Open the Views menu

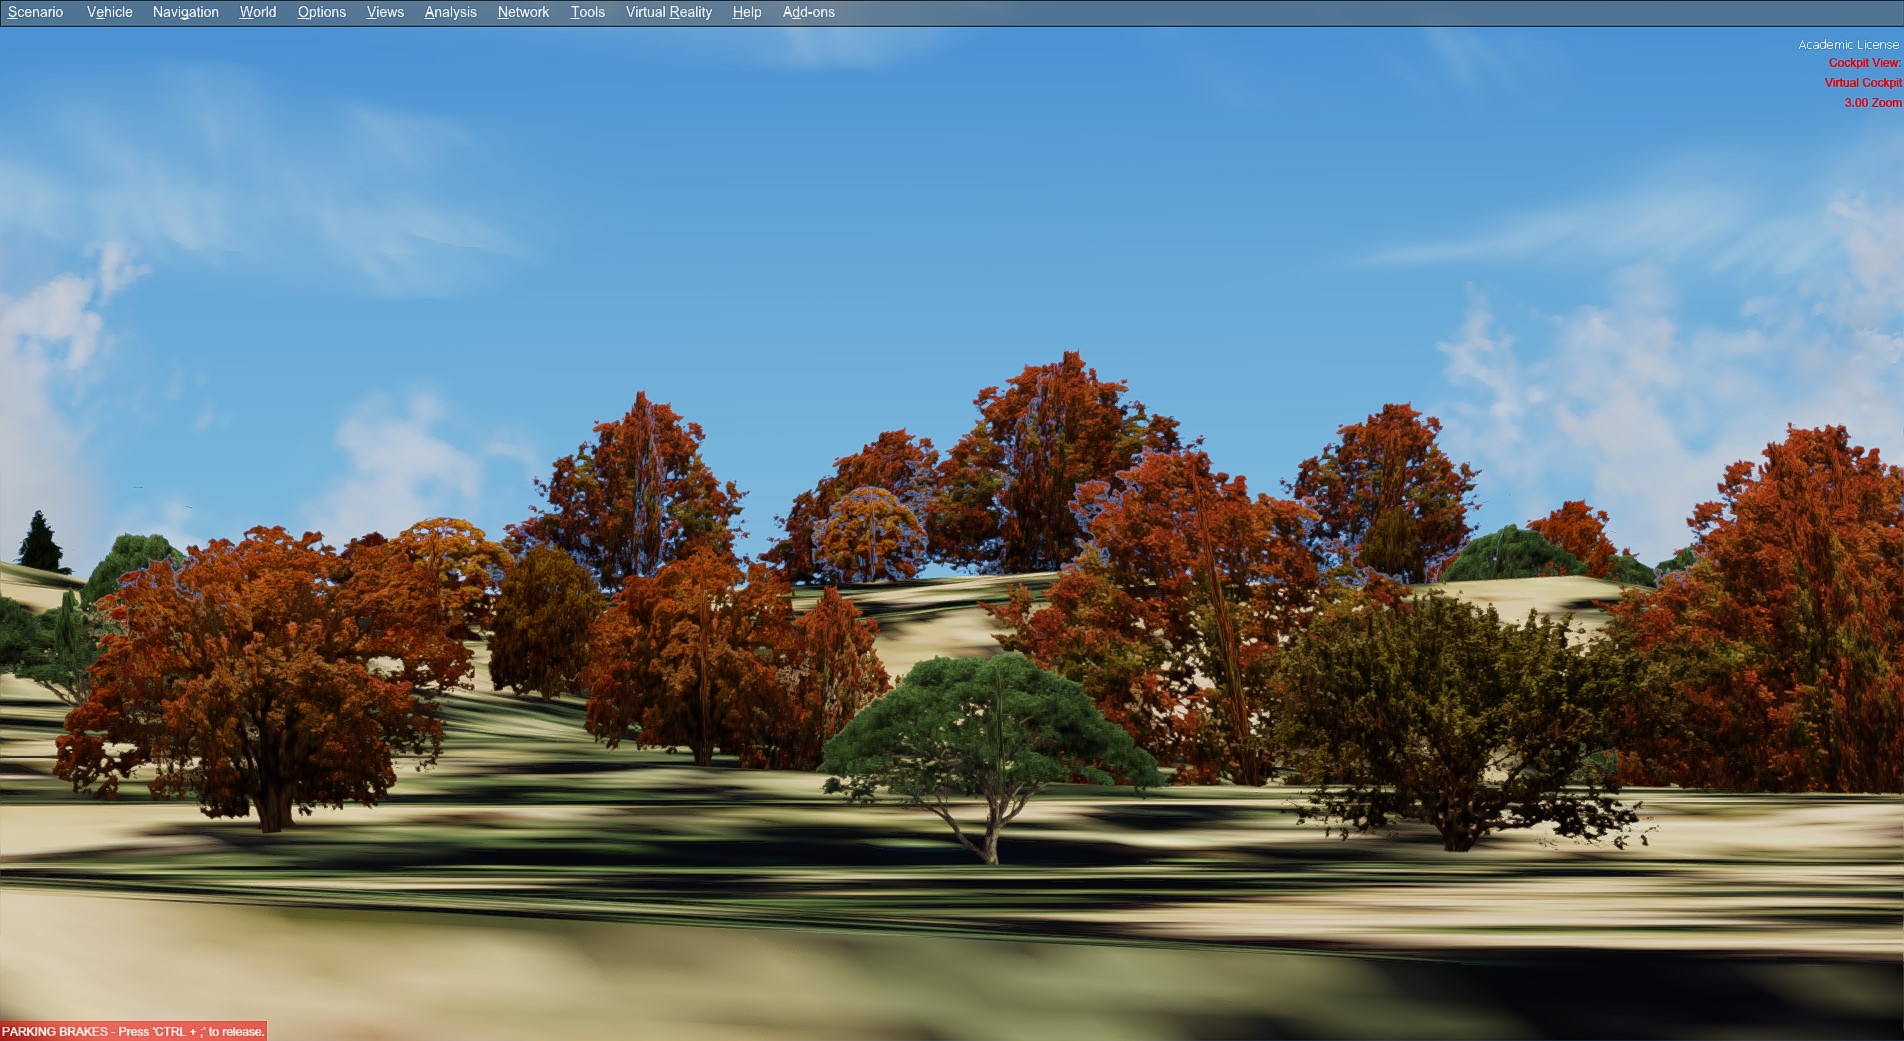(385, 12)
